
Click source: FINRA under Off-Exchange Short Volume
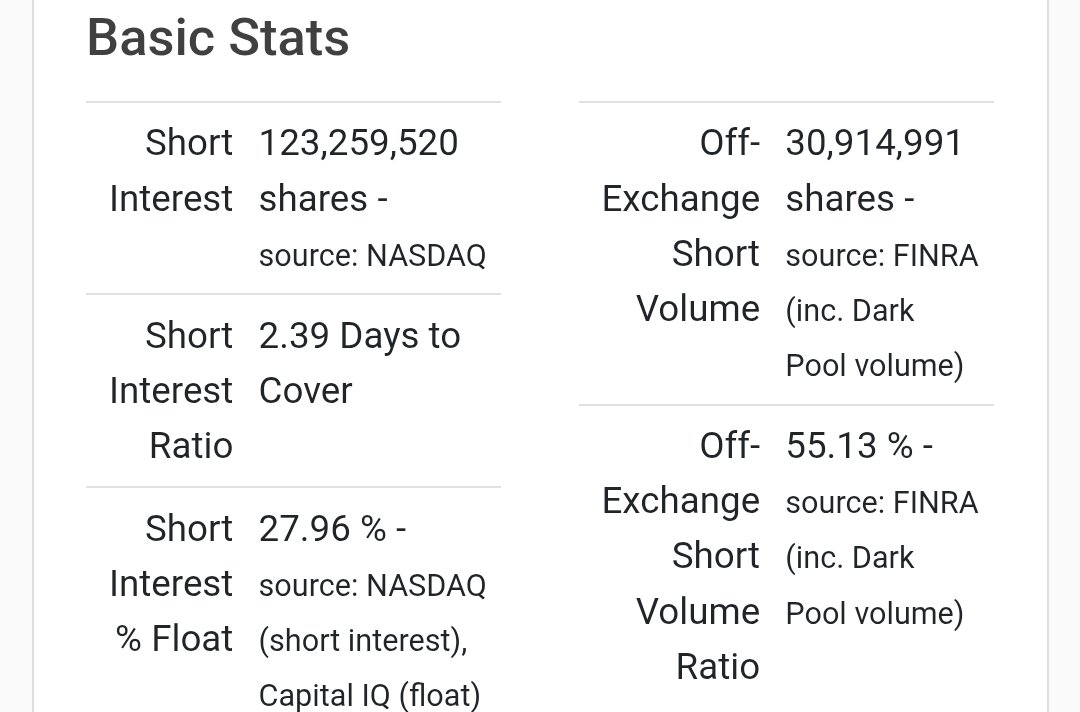pyautogui.click(x=882, y=255)
